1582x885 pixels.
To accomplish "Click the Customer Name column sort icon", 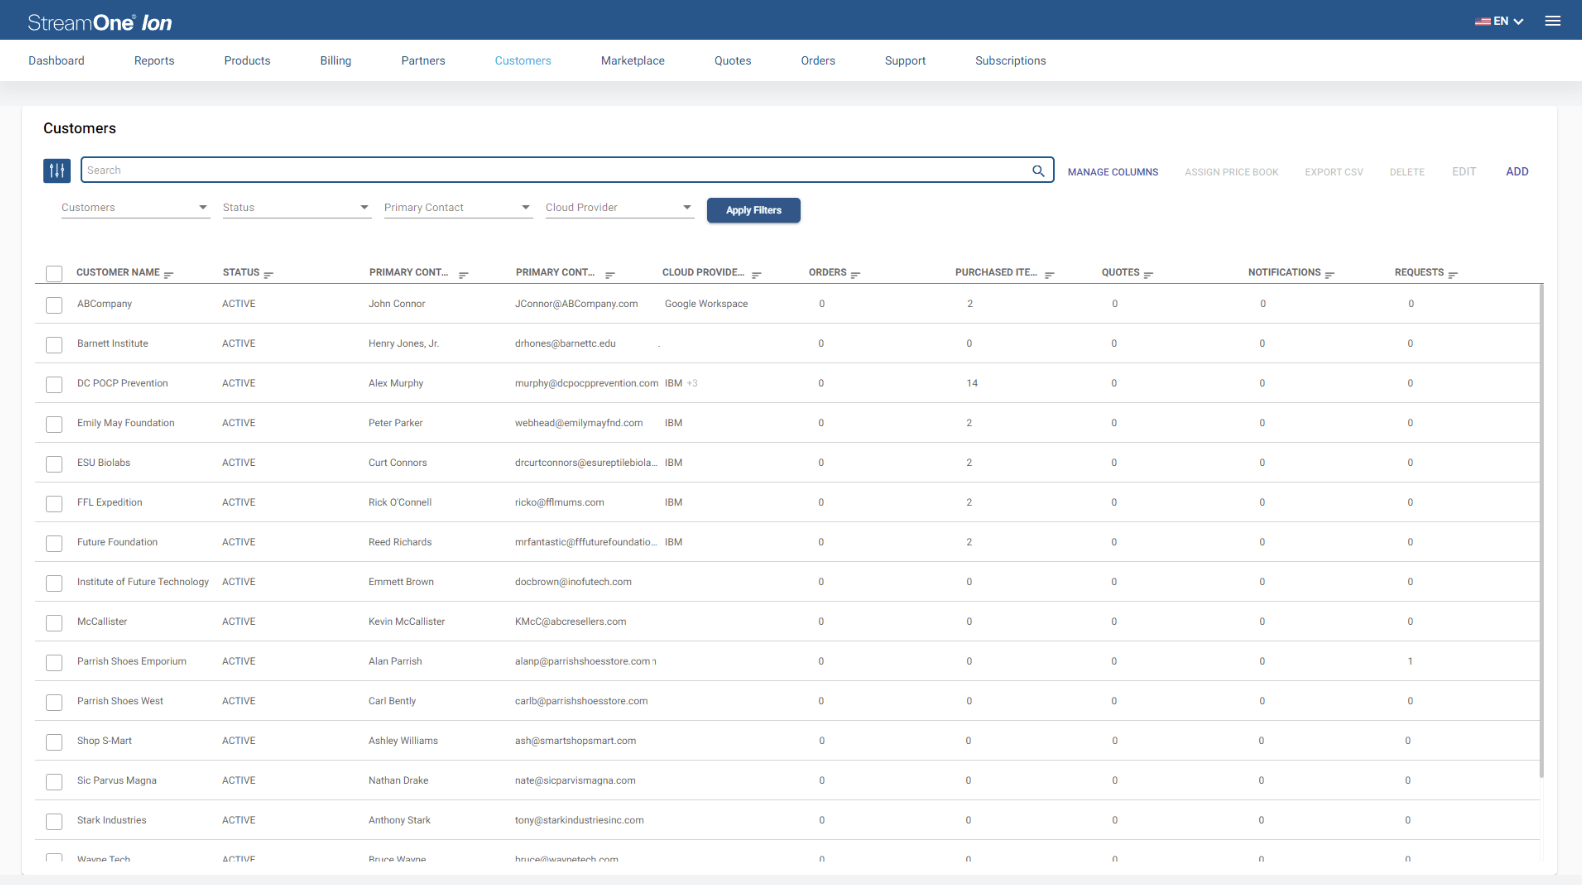I will (169, 274).
